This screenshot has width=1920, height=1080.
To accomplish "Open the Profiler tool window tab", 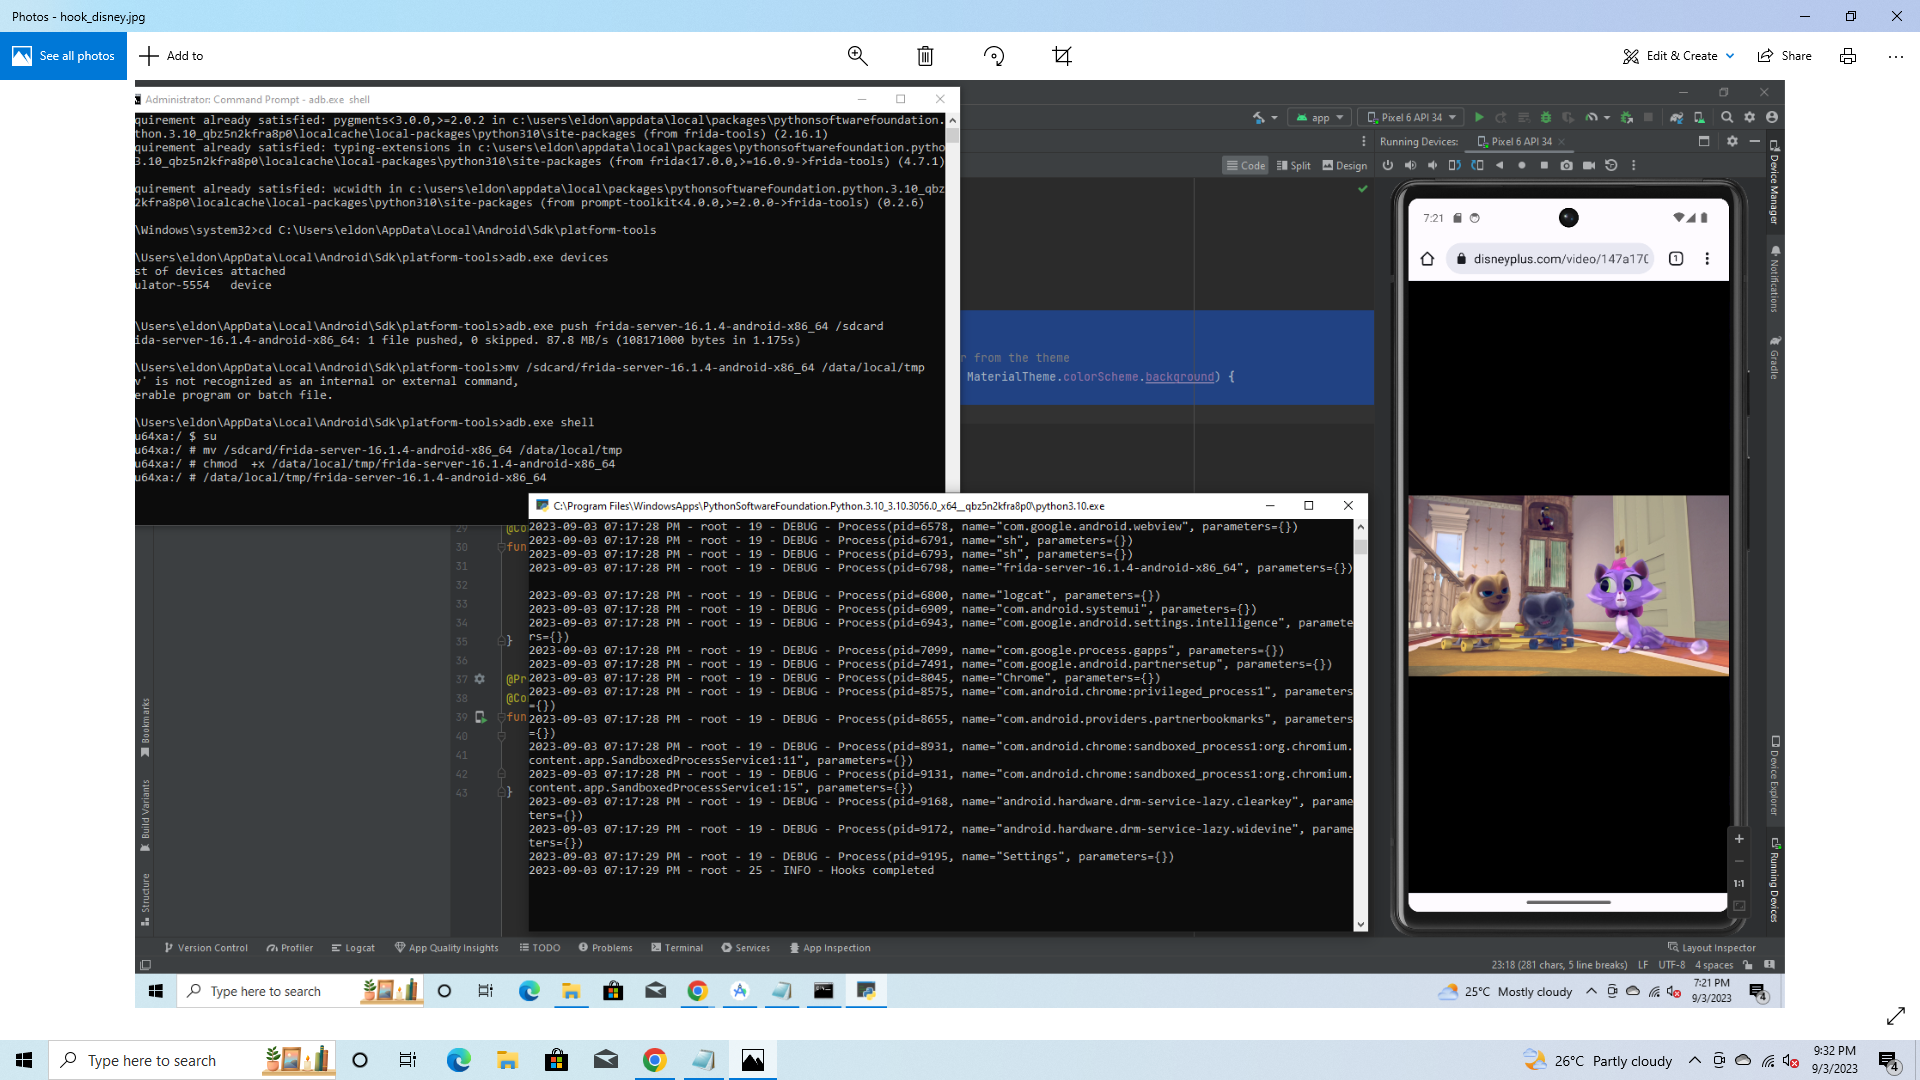I will pos(289,948).
